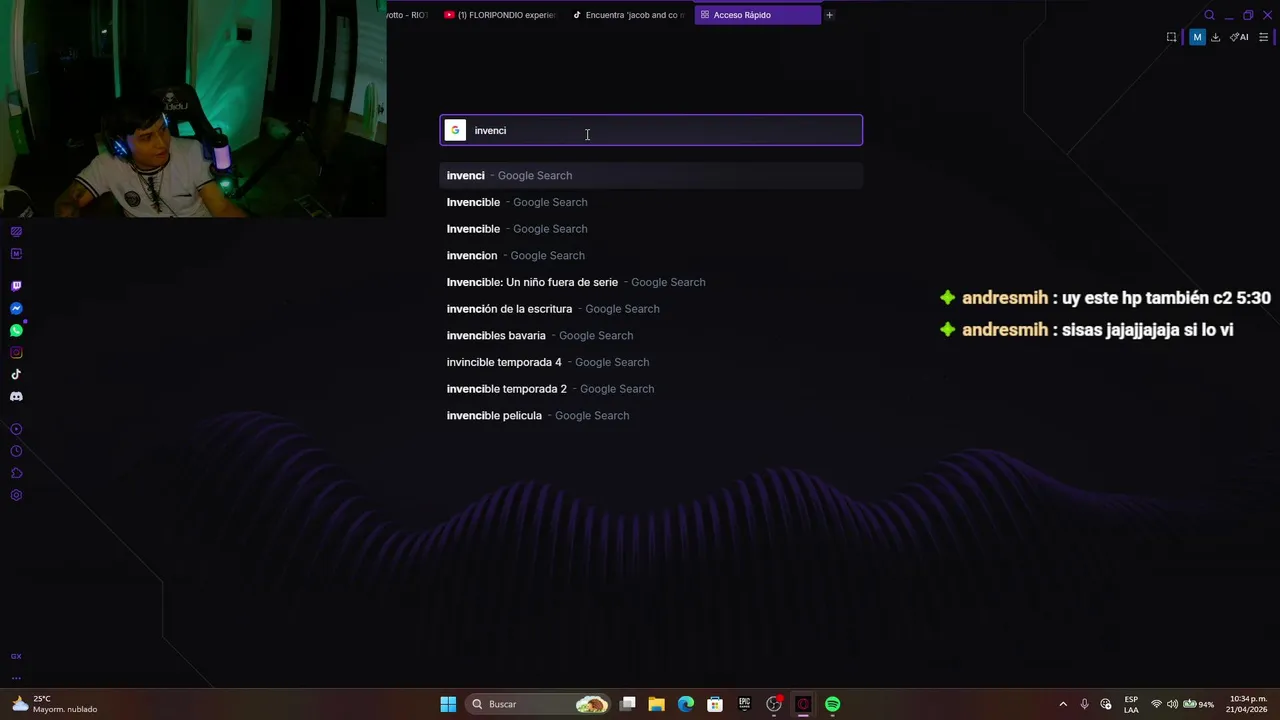Switch to the RIOT tab
The height and width of the screenshot is (720, 1280).
409,15
